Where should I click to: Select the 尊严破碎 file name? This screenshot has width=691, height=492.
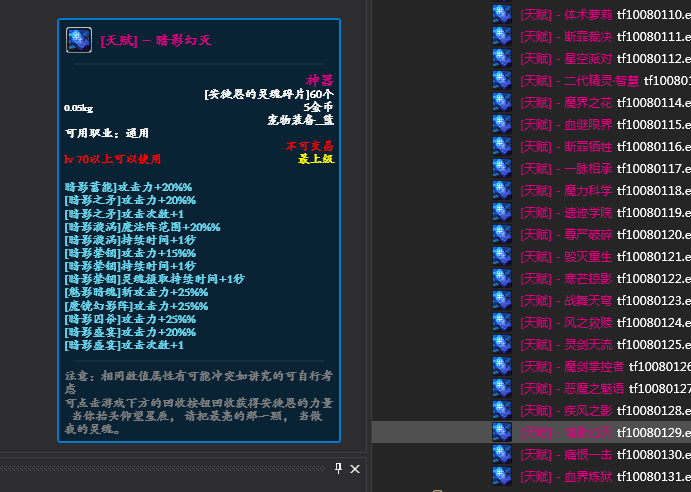pyautogui.click(x=654, y=235)
